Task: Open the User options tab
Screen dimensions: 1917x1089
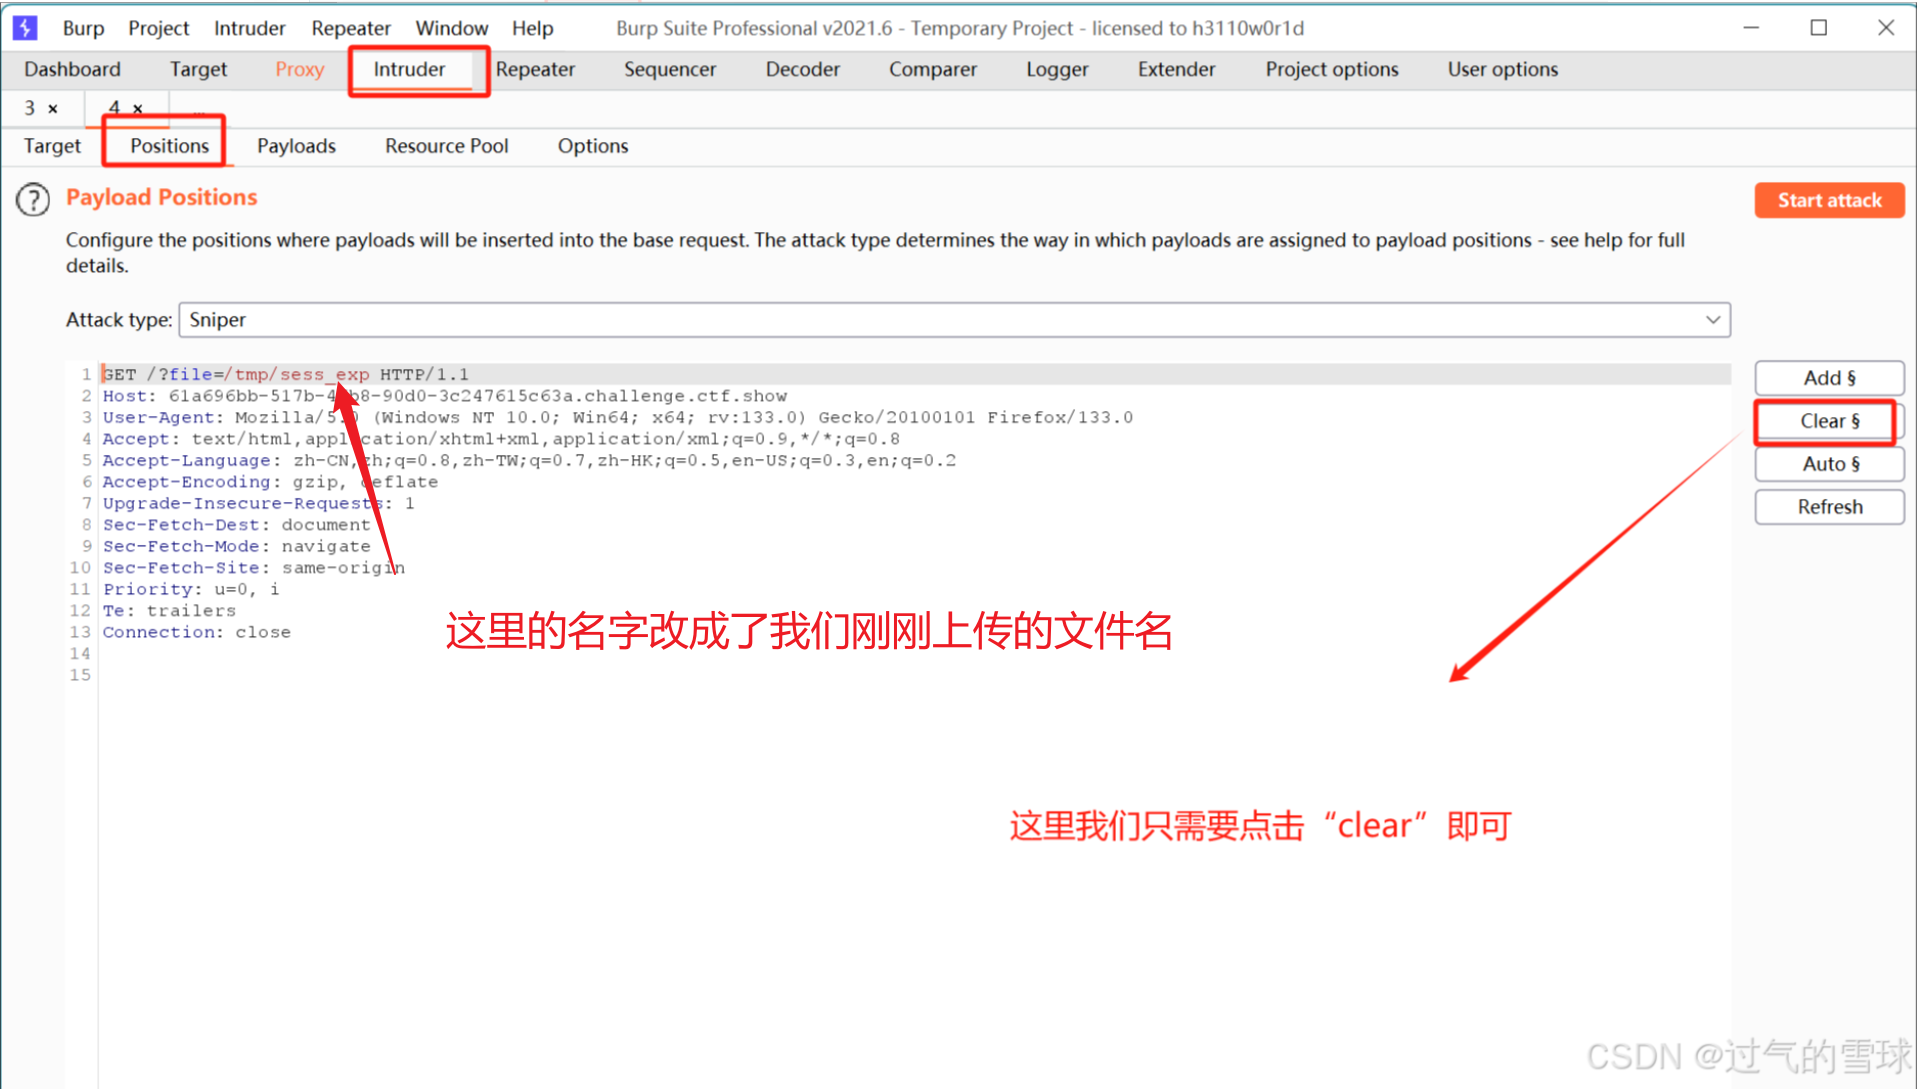Action: point(1503,69)
